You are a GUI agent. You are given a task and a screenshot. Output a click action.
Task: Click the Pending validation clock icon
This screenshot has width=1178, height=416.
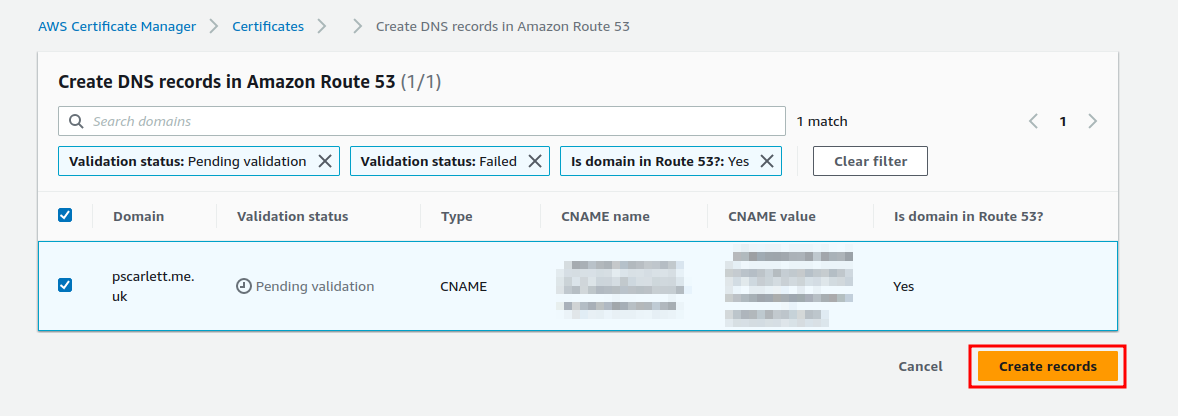coord(243,286)
